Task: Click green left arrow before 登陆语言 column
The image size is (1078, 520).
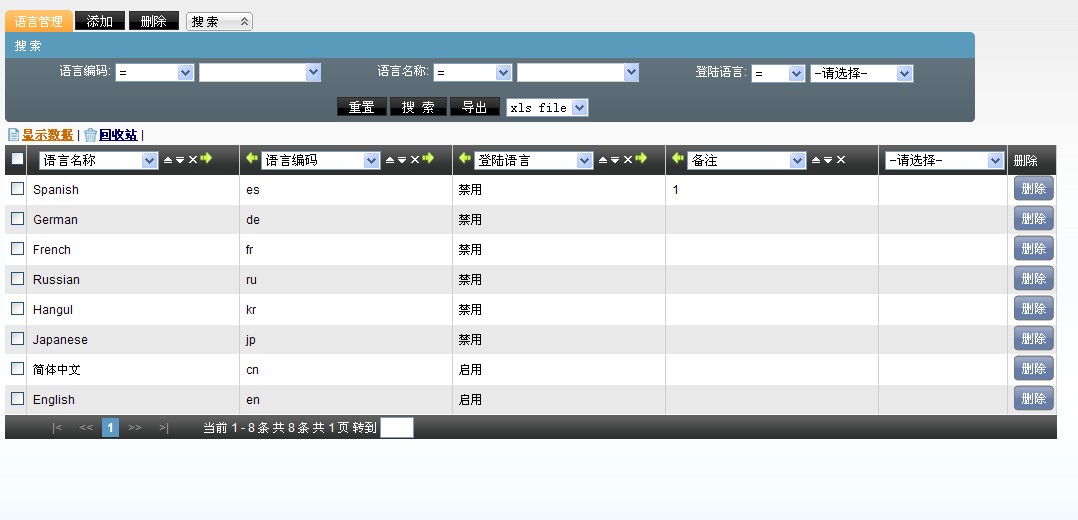Action: click(x=464, y=159)
